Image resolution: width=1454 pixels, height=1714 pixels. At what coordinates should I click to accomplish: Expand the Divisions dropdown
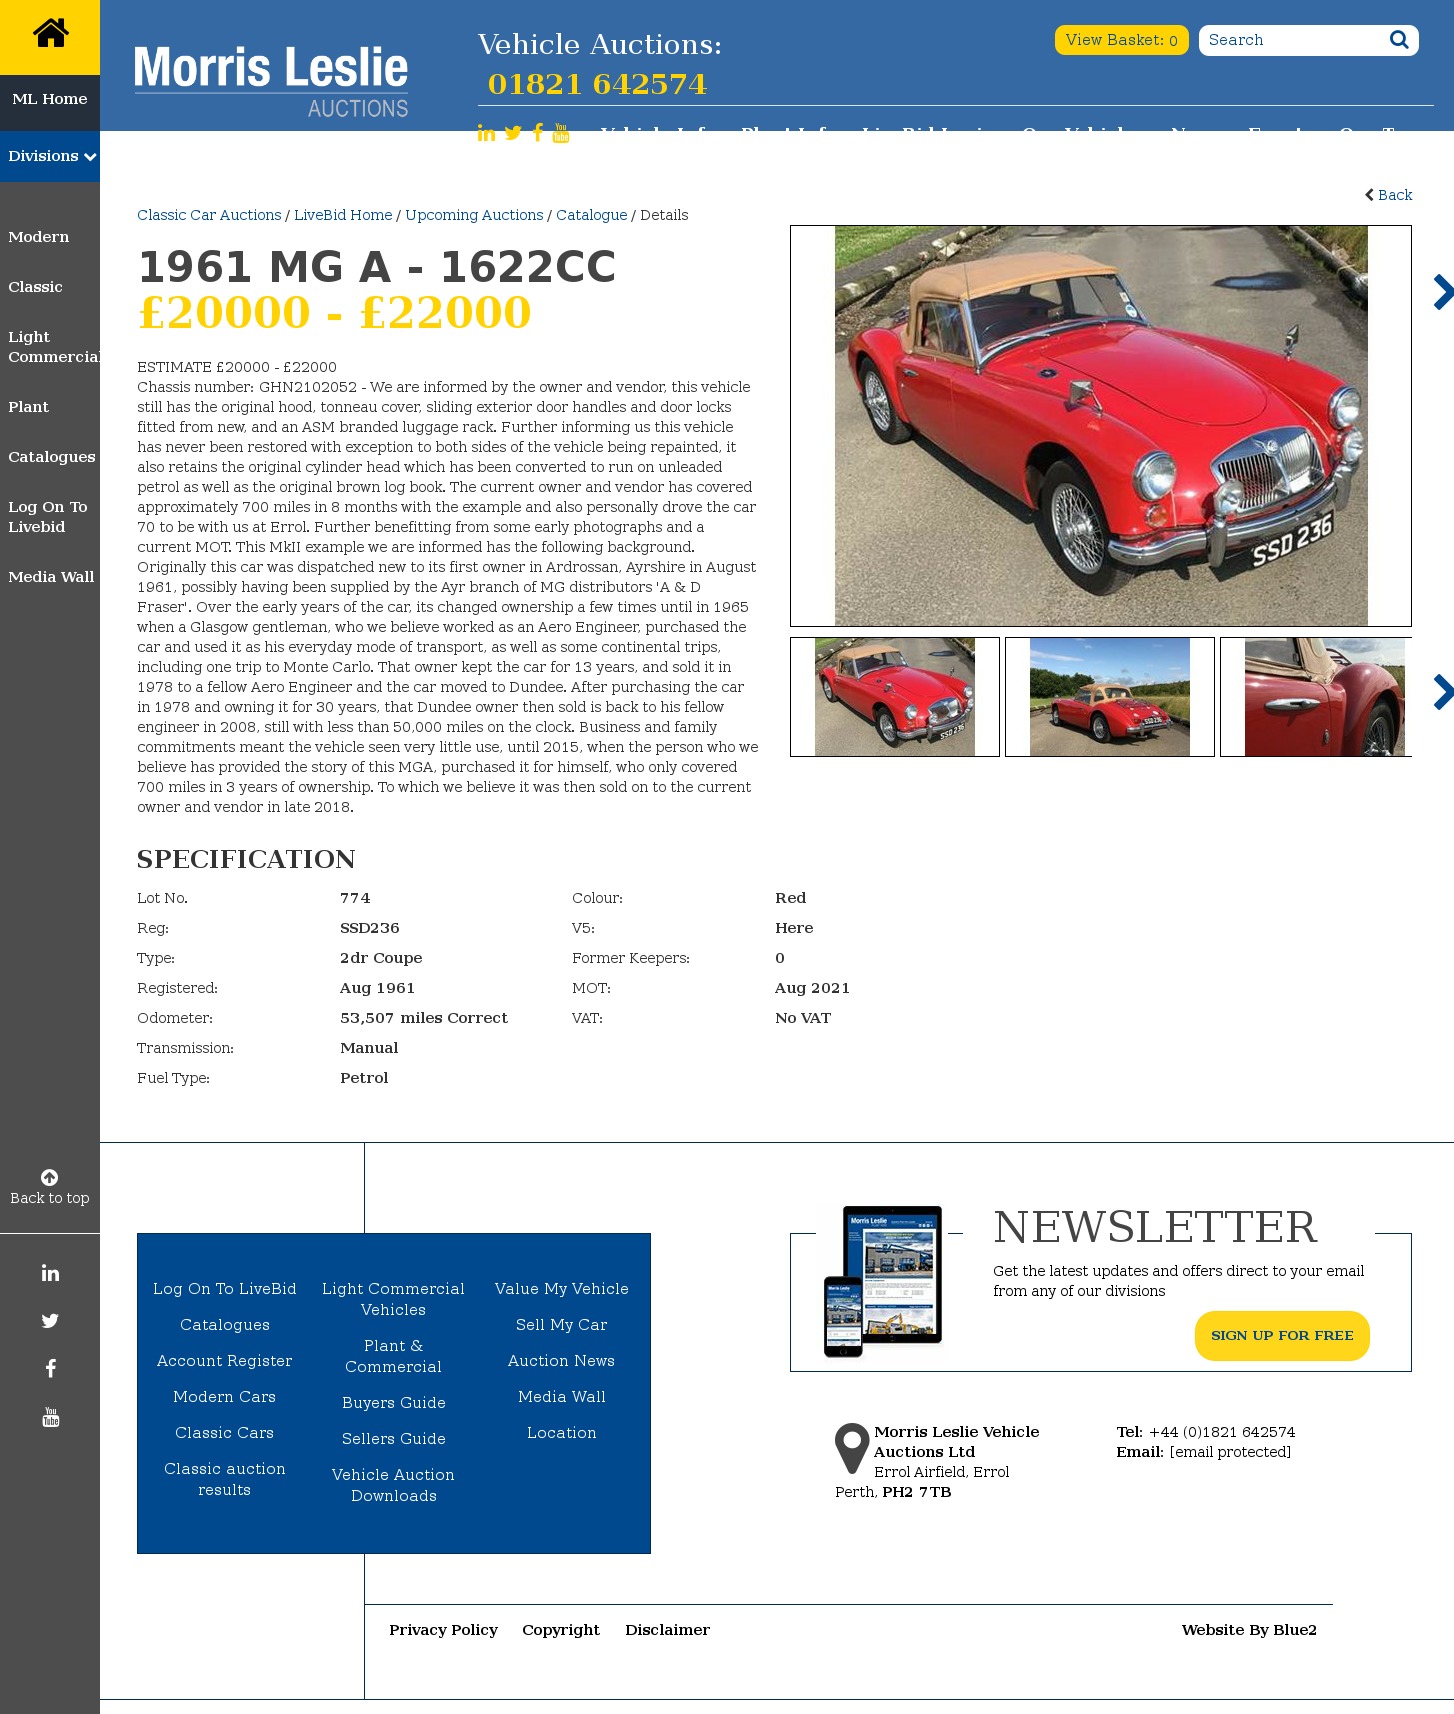click(x=50, y=156)
